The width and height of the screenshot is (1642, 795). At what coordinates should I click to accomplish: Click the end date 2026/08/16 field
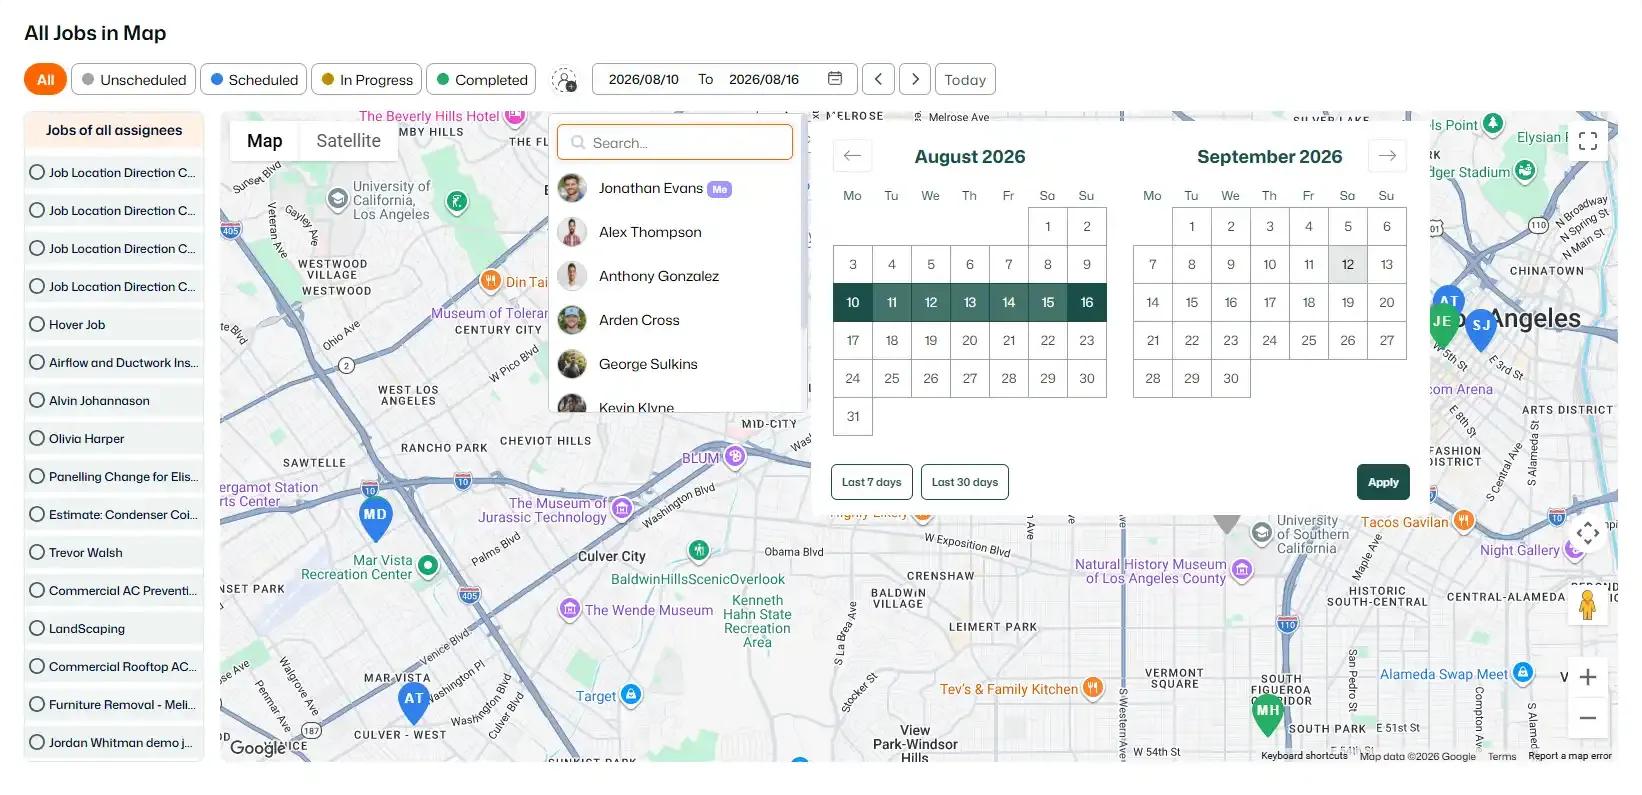(x=764, y=79)
